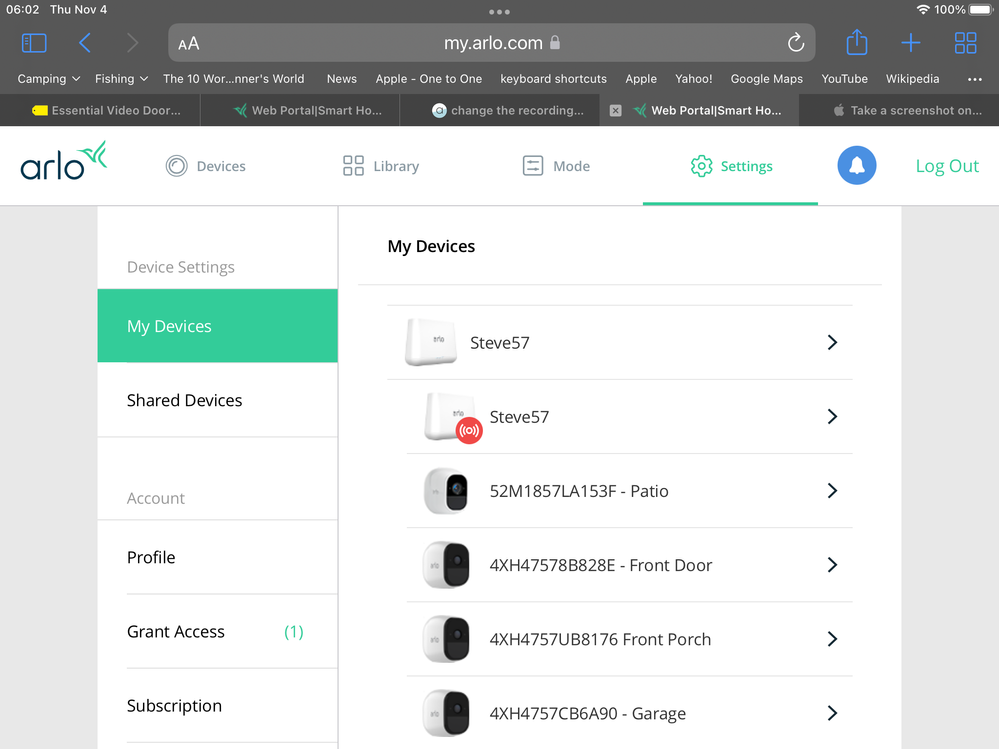Open the Fishing bookmarks folder dropdown
Screen dimensions: 999x749
tap(121, 79)
